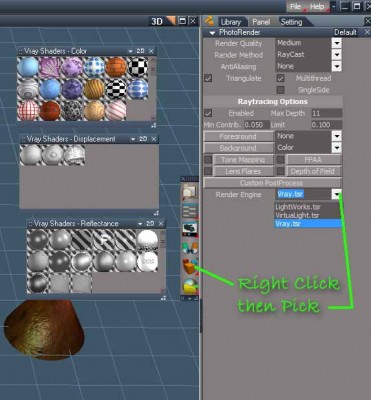371x400 pixels.
Task: Open dropdown arrow on Vray Shaders Color titlebar
Action: coord(130,51)
